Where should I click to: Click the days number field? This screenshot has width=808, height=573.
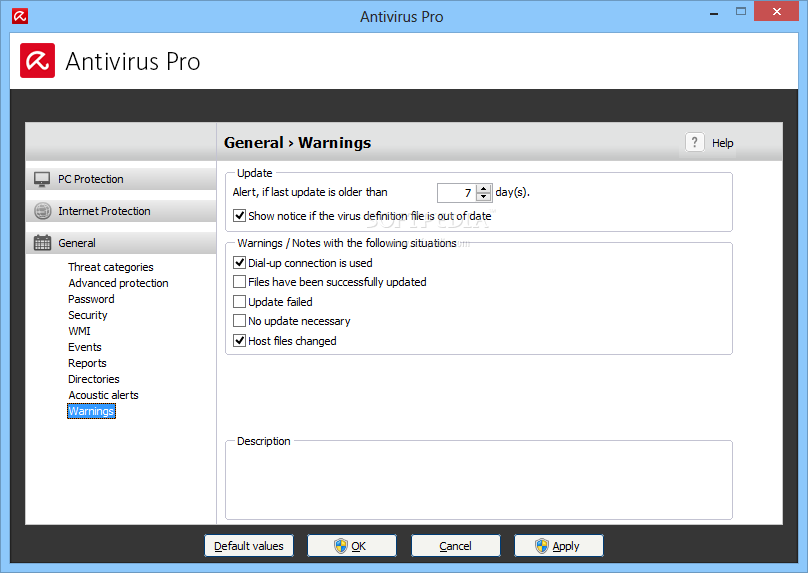(x=457, y=193)
